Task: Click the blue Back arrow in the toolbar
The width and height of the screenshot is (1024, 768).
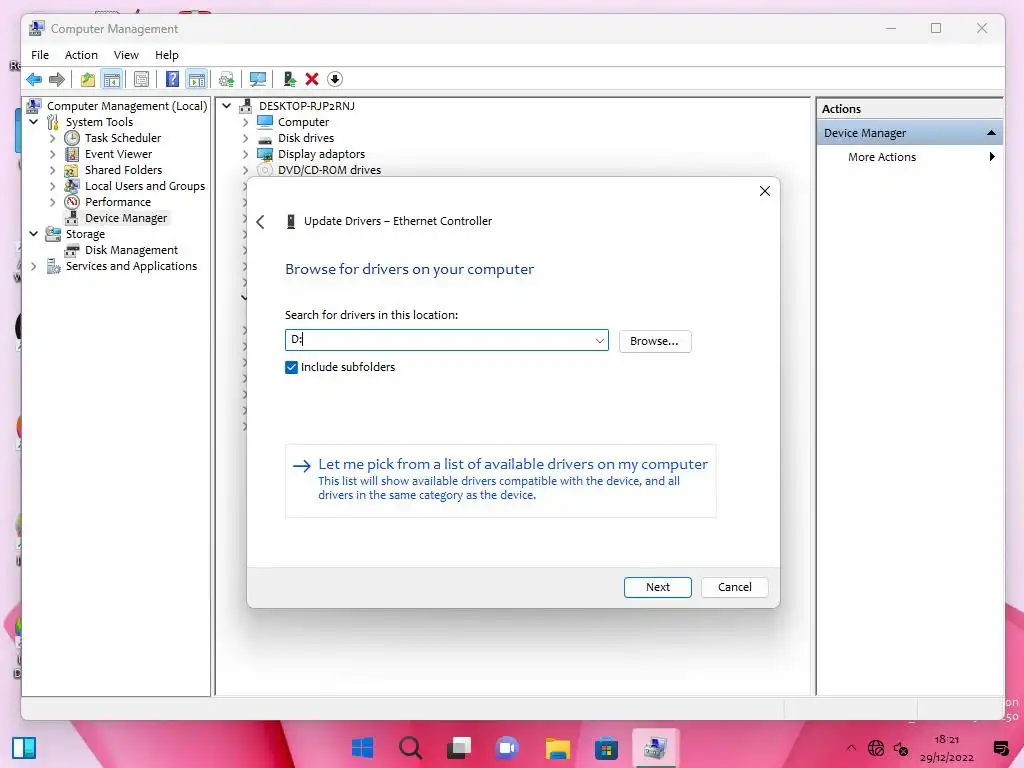Action: (34, 80)
